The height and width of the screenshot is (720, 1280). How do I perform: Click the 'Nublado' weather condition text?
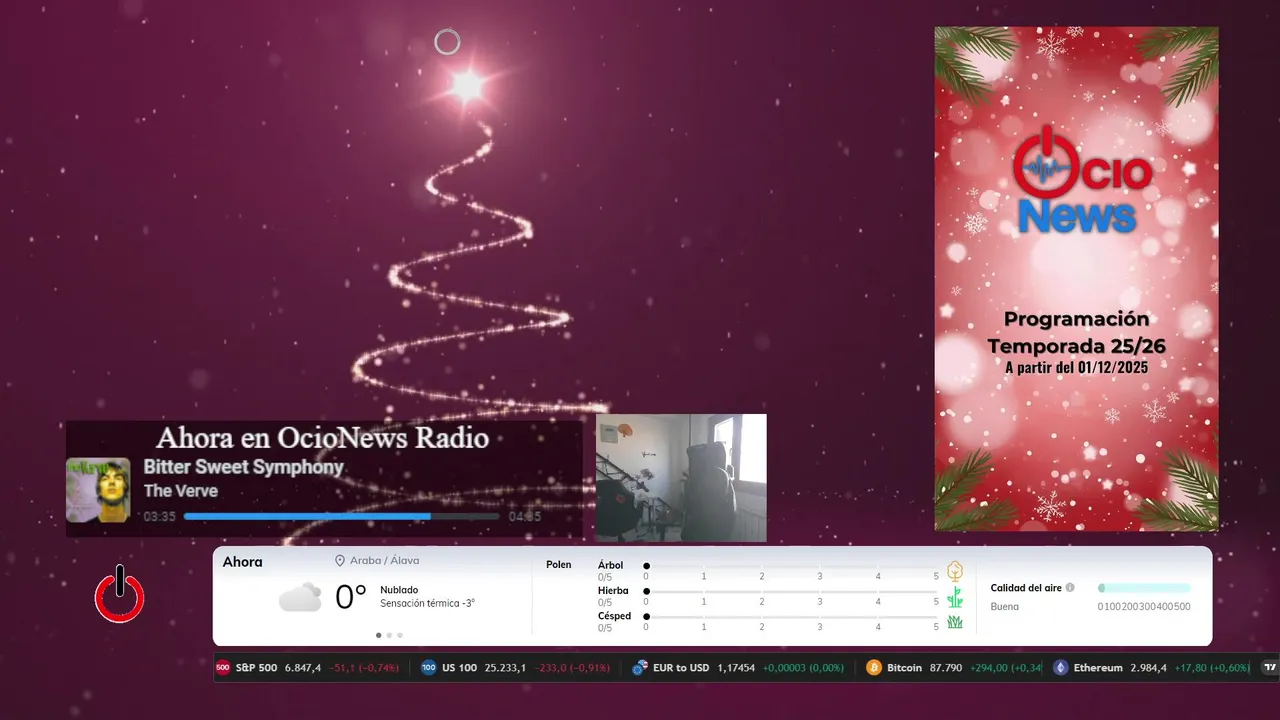pos(399,590)
